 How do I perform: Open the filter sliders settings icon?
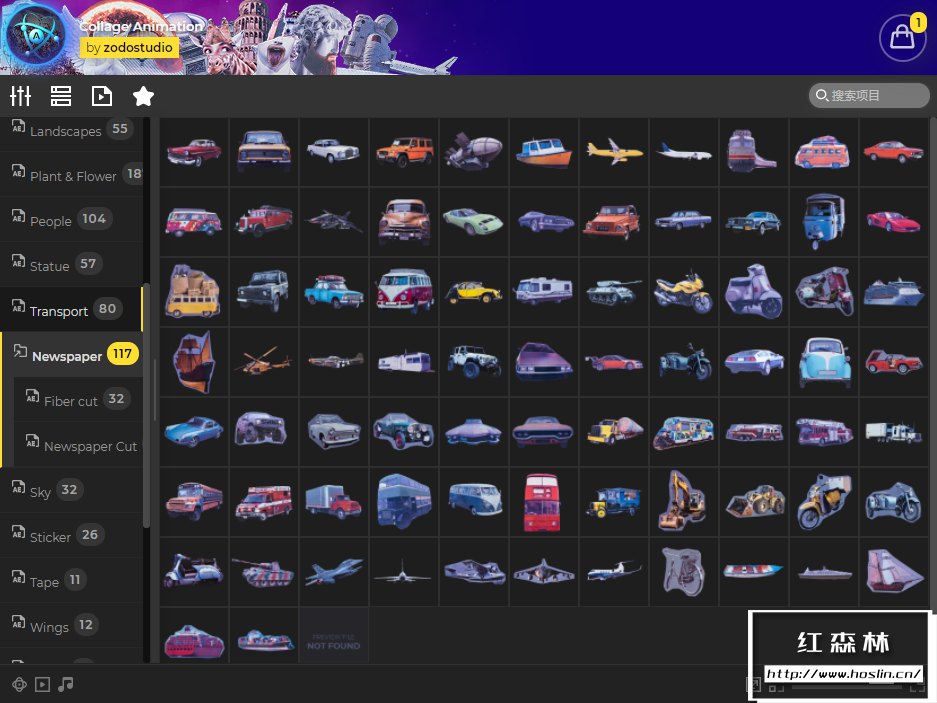click(20, 96)
